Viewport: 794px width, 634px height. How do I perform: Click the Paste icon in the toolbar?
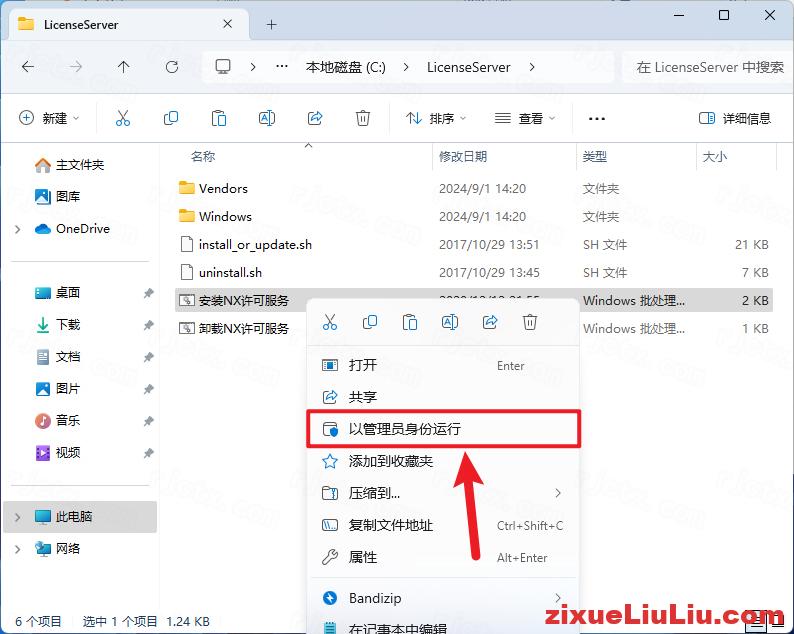point(219,118)
